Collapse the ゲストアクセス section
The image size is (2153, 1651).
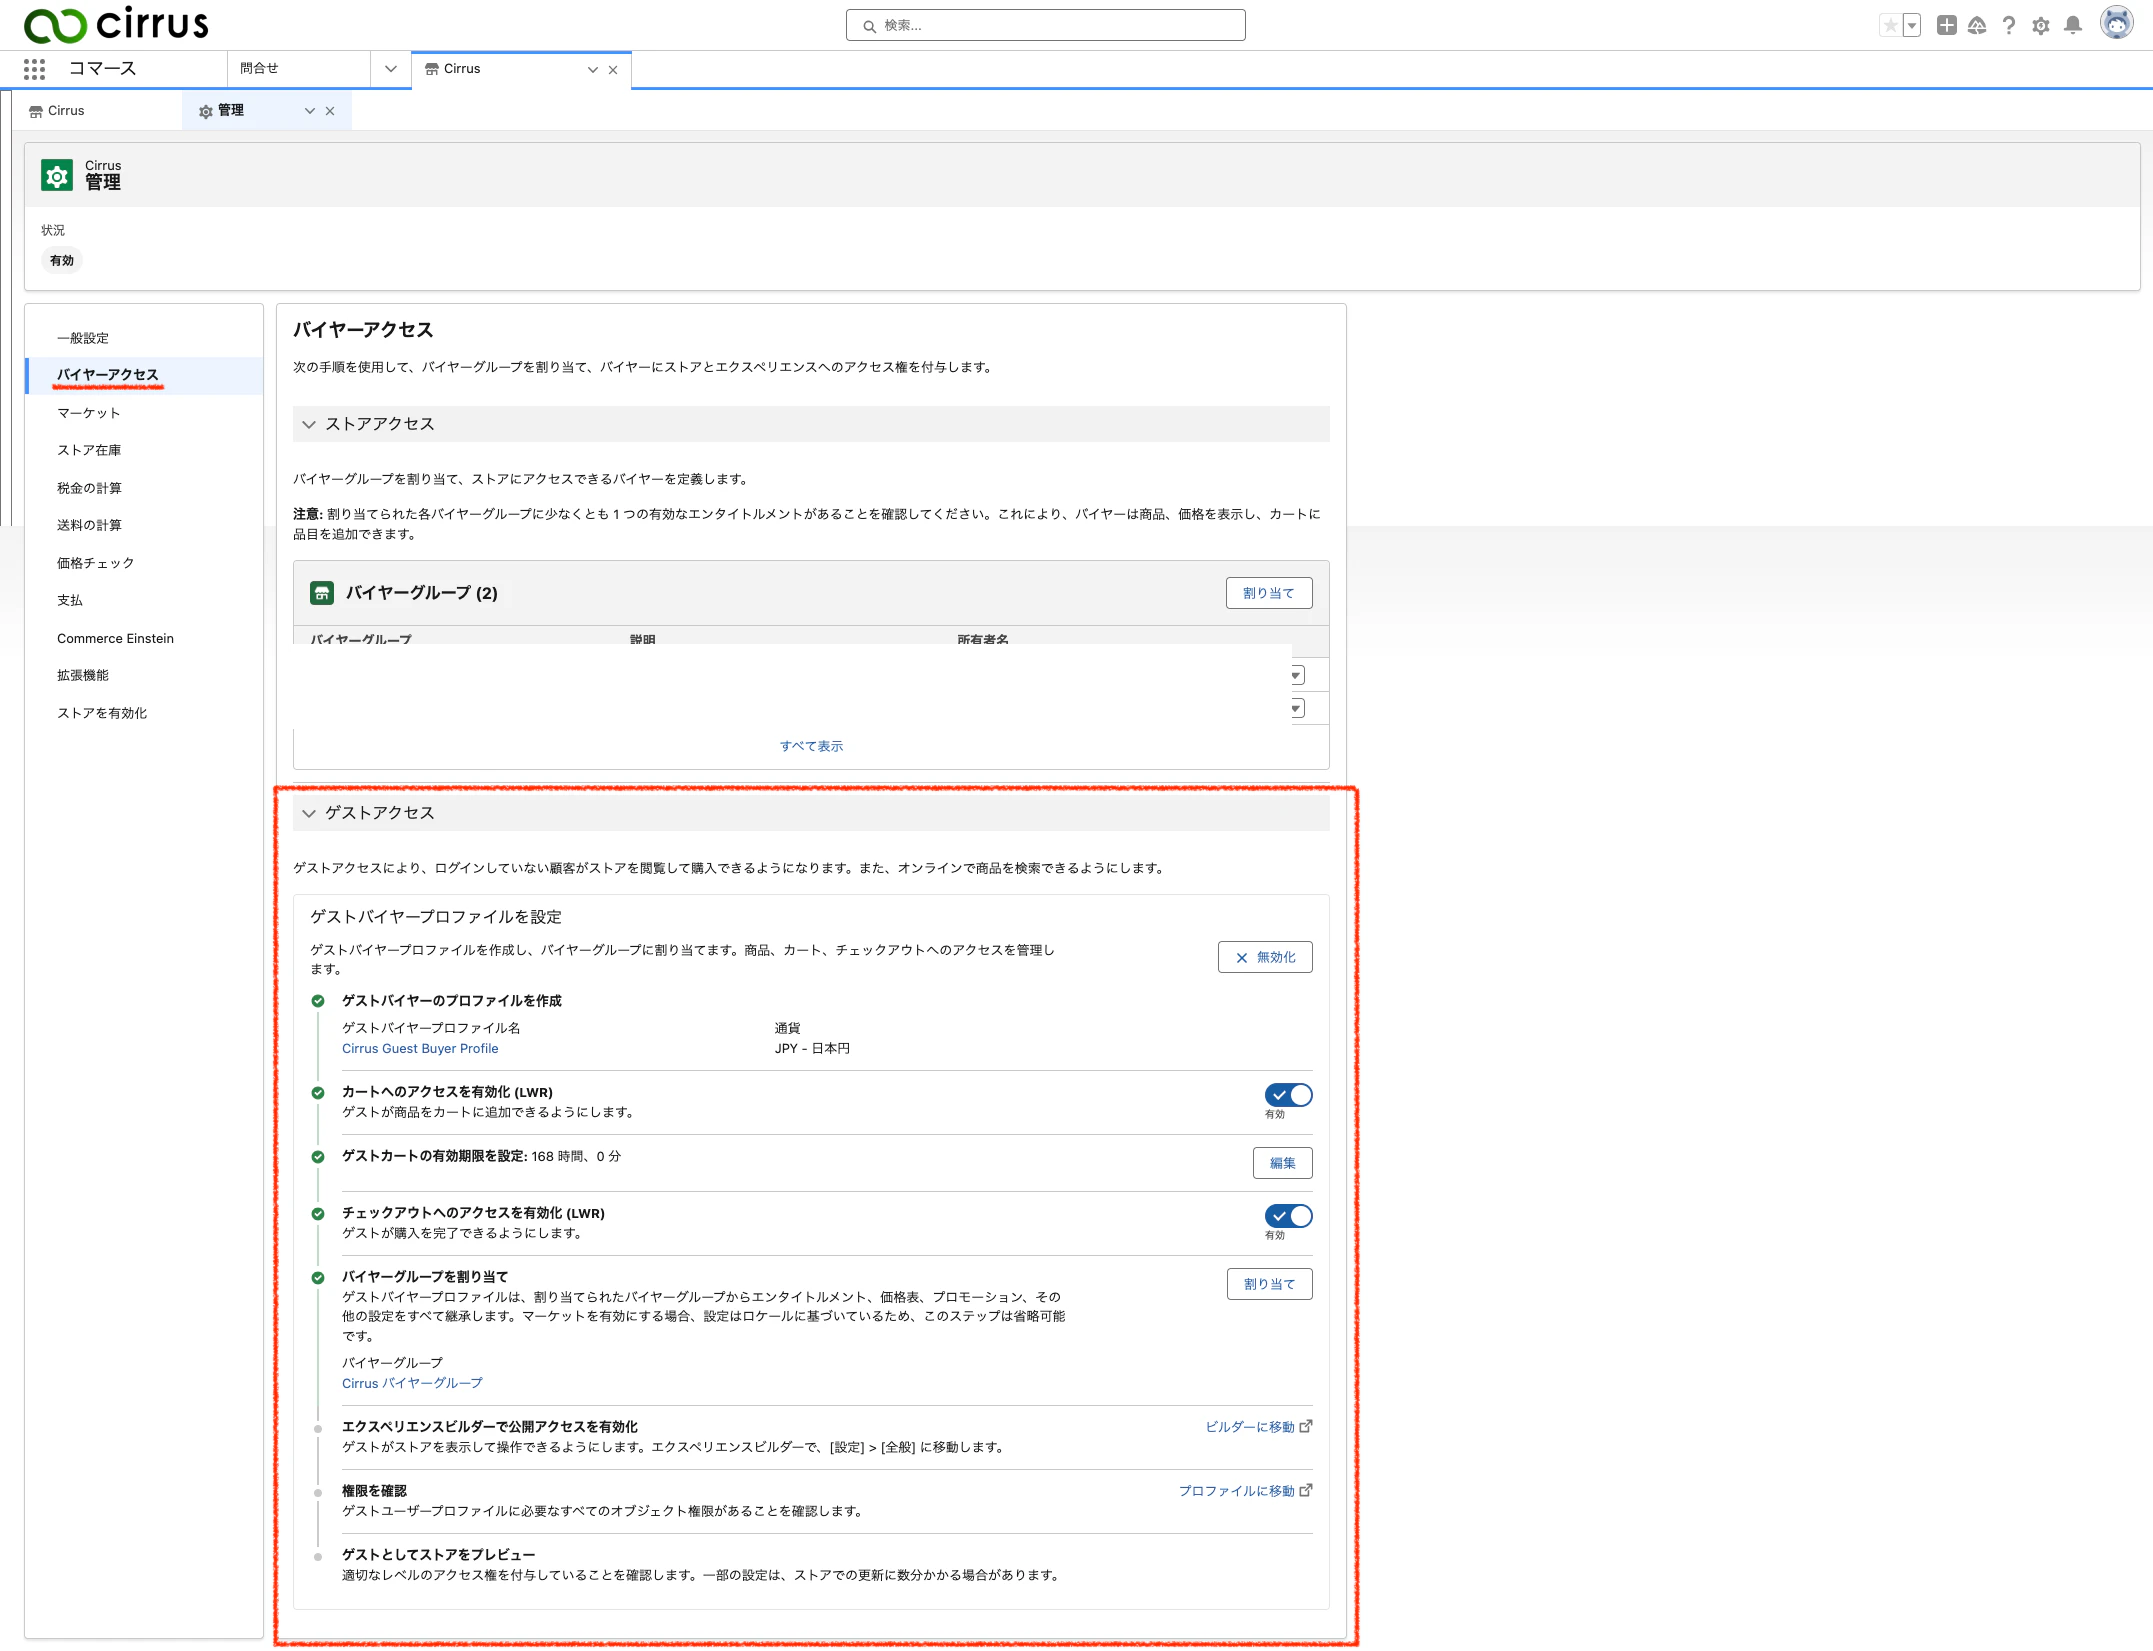click(309, 813)
